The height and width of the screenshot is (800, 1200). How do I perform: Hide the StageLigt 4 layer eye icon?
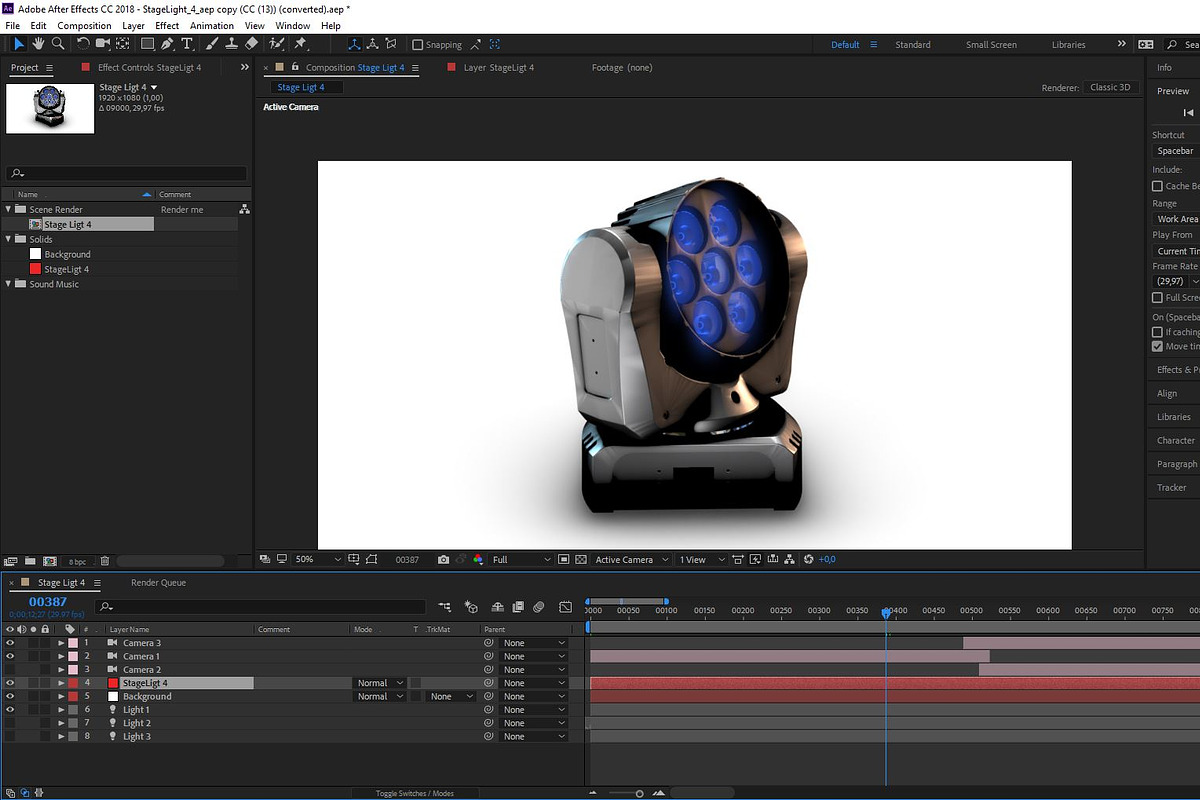tap(10, 683)
